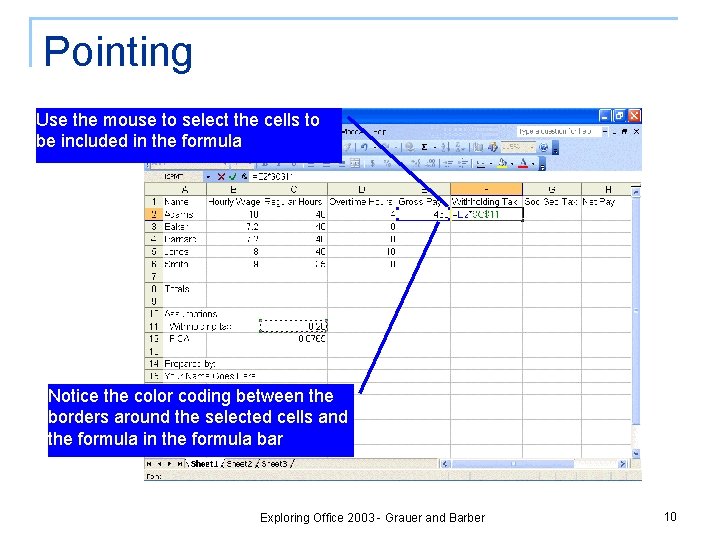720x540 pixels.
Task: Click the 'Gross Pay' header cell
Action: [x=423, y=202]
